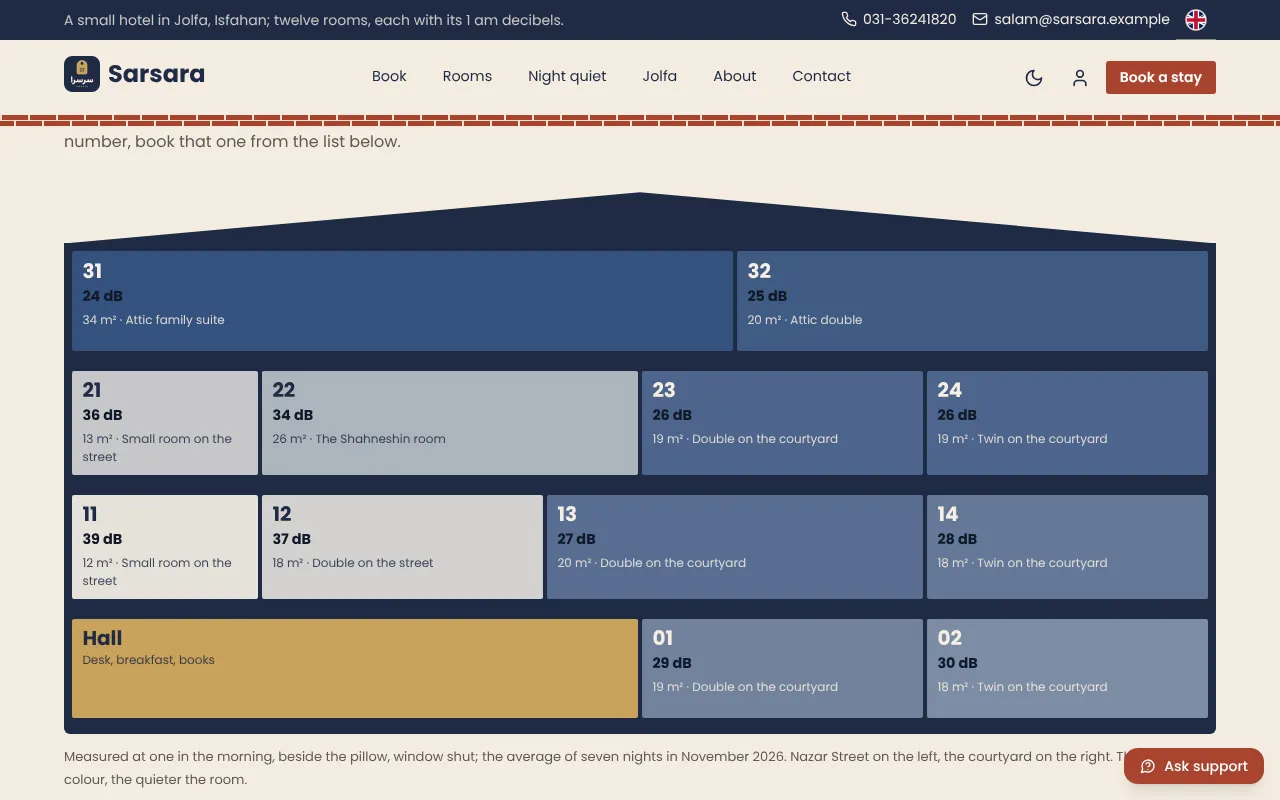Open the language flag selector

click(x=1196, y=19)
